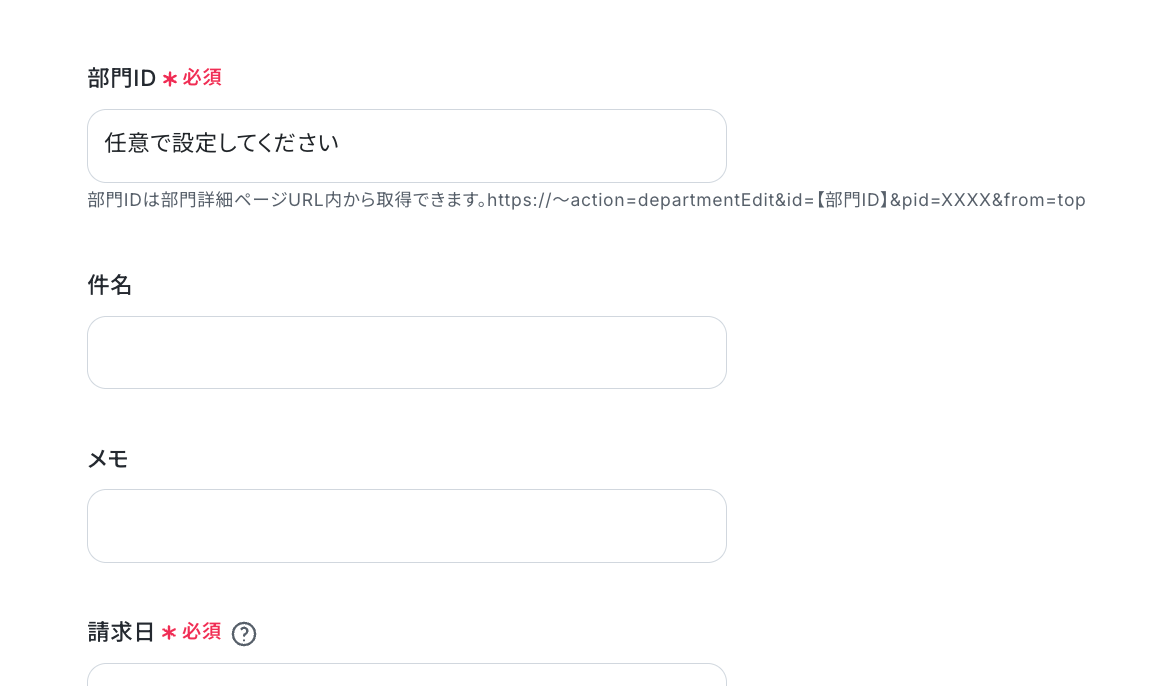The image size is (1154, 686).
Task: Select the 請求日 field at the bottom
Action: tap(407, 675)
